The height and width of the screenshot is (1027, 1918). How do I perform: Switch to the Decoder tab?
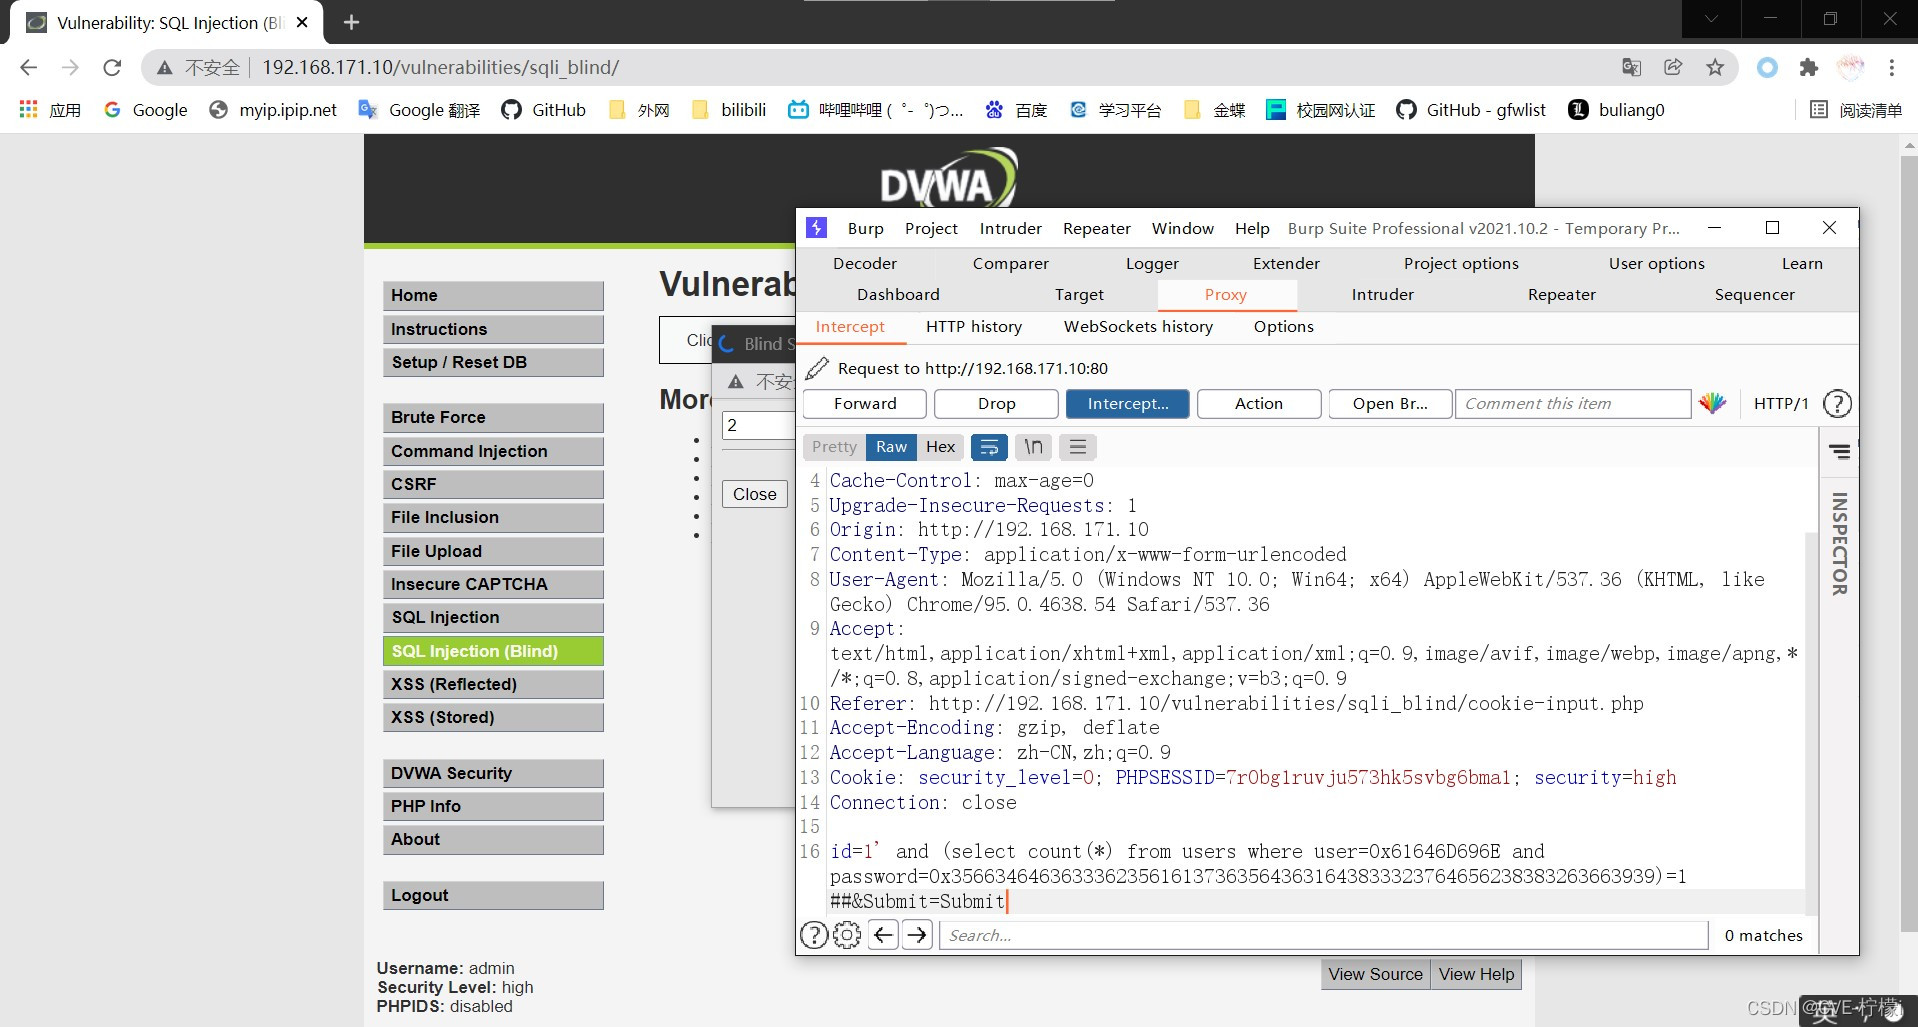point(865,263)
